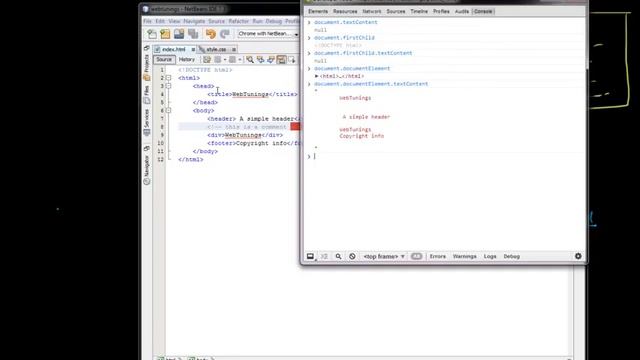Open the Services side panel in NetBeans

click(147, 122)
